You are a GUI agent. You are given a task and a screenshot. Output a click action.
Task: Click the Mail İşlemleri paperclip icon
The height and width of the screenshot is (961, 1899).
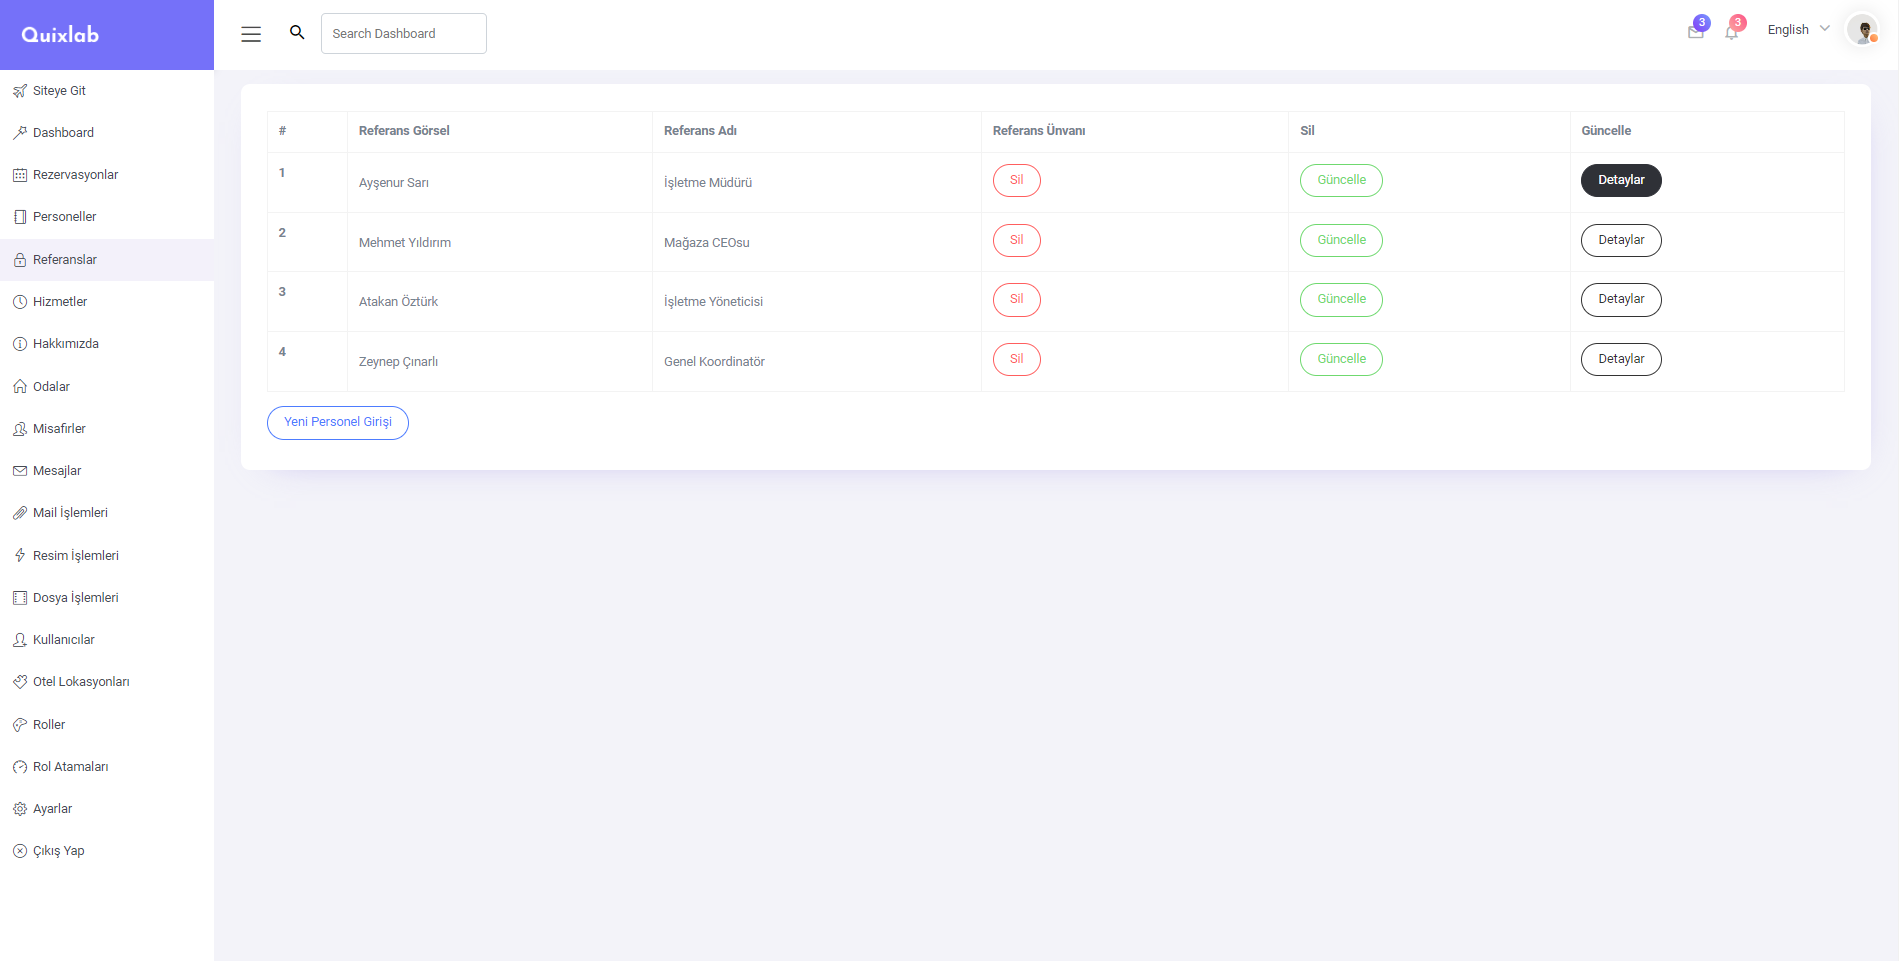click(20, 513)
